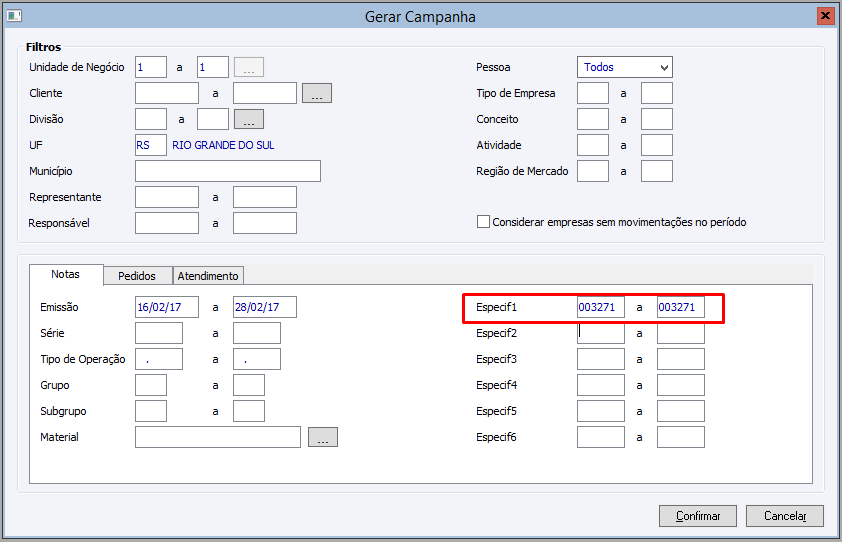Click the second Unidade de Negócio field
842x542 pixels.
(x=213, y=67)
